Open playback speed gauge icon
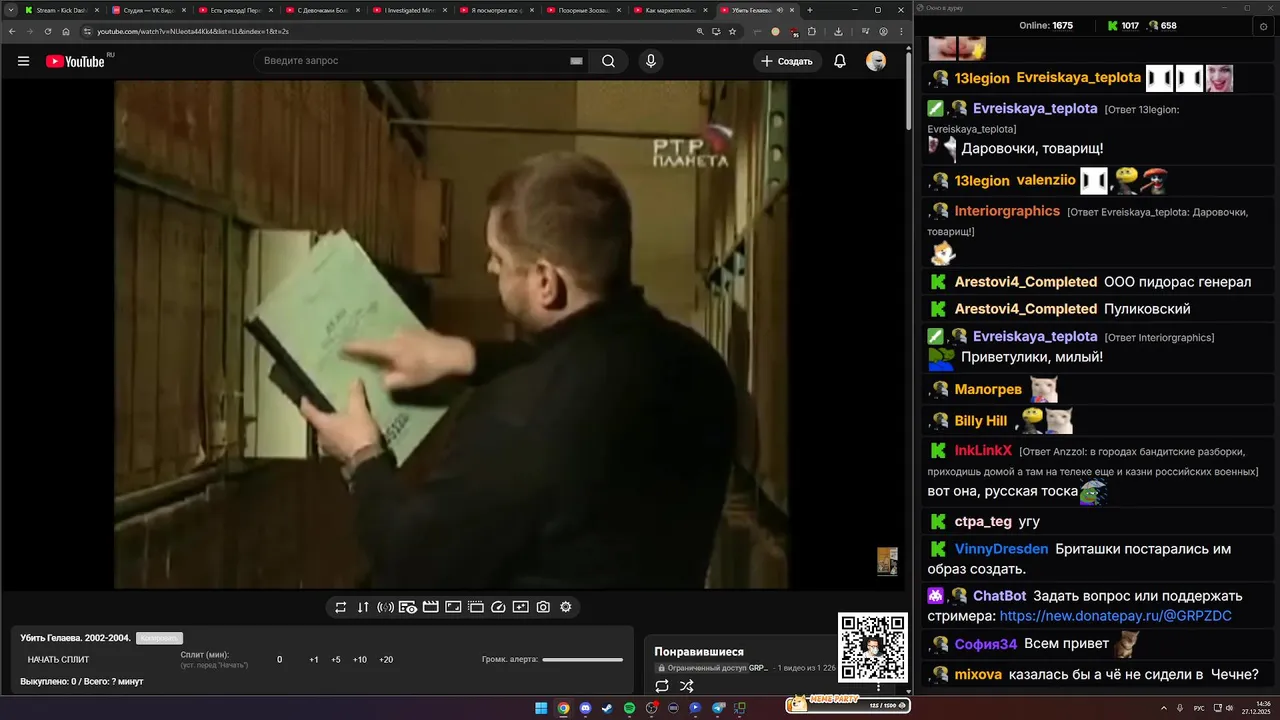 coord(498,607)
